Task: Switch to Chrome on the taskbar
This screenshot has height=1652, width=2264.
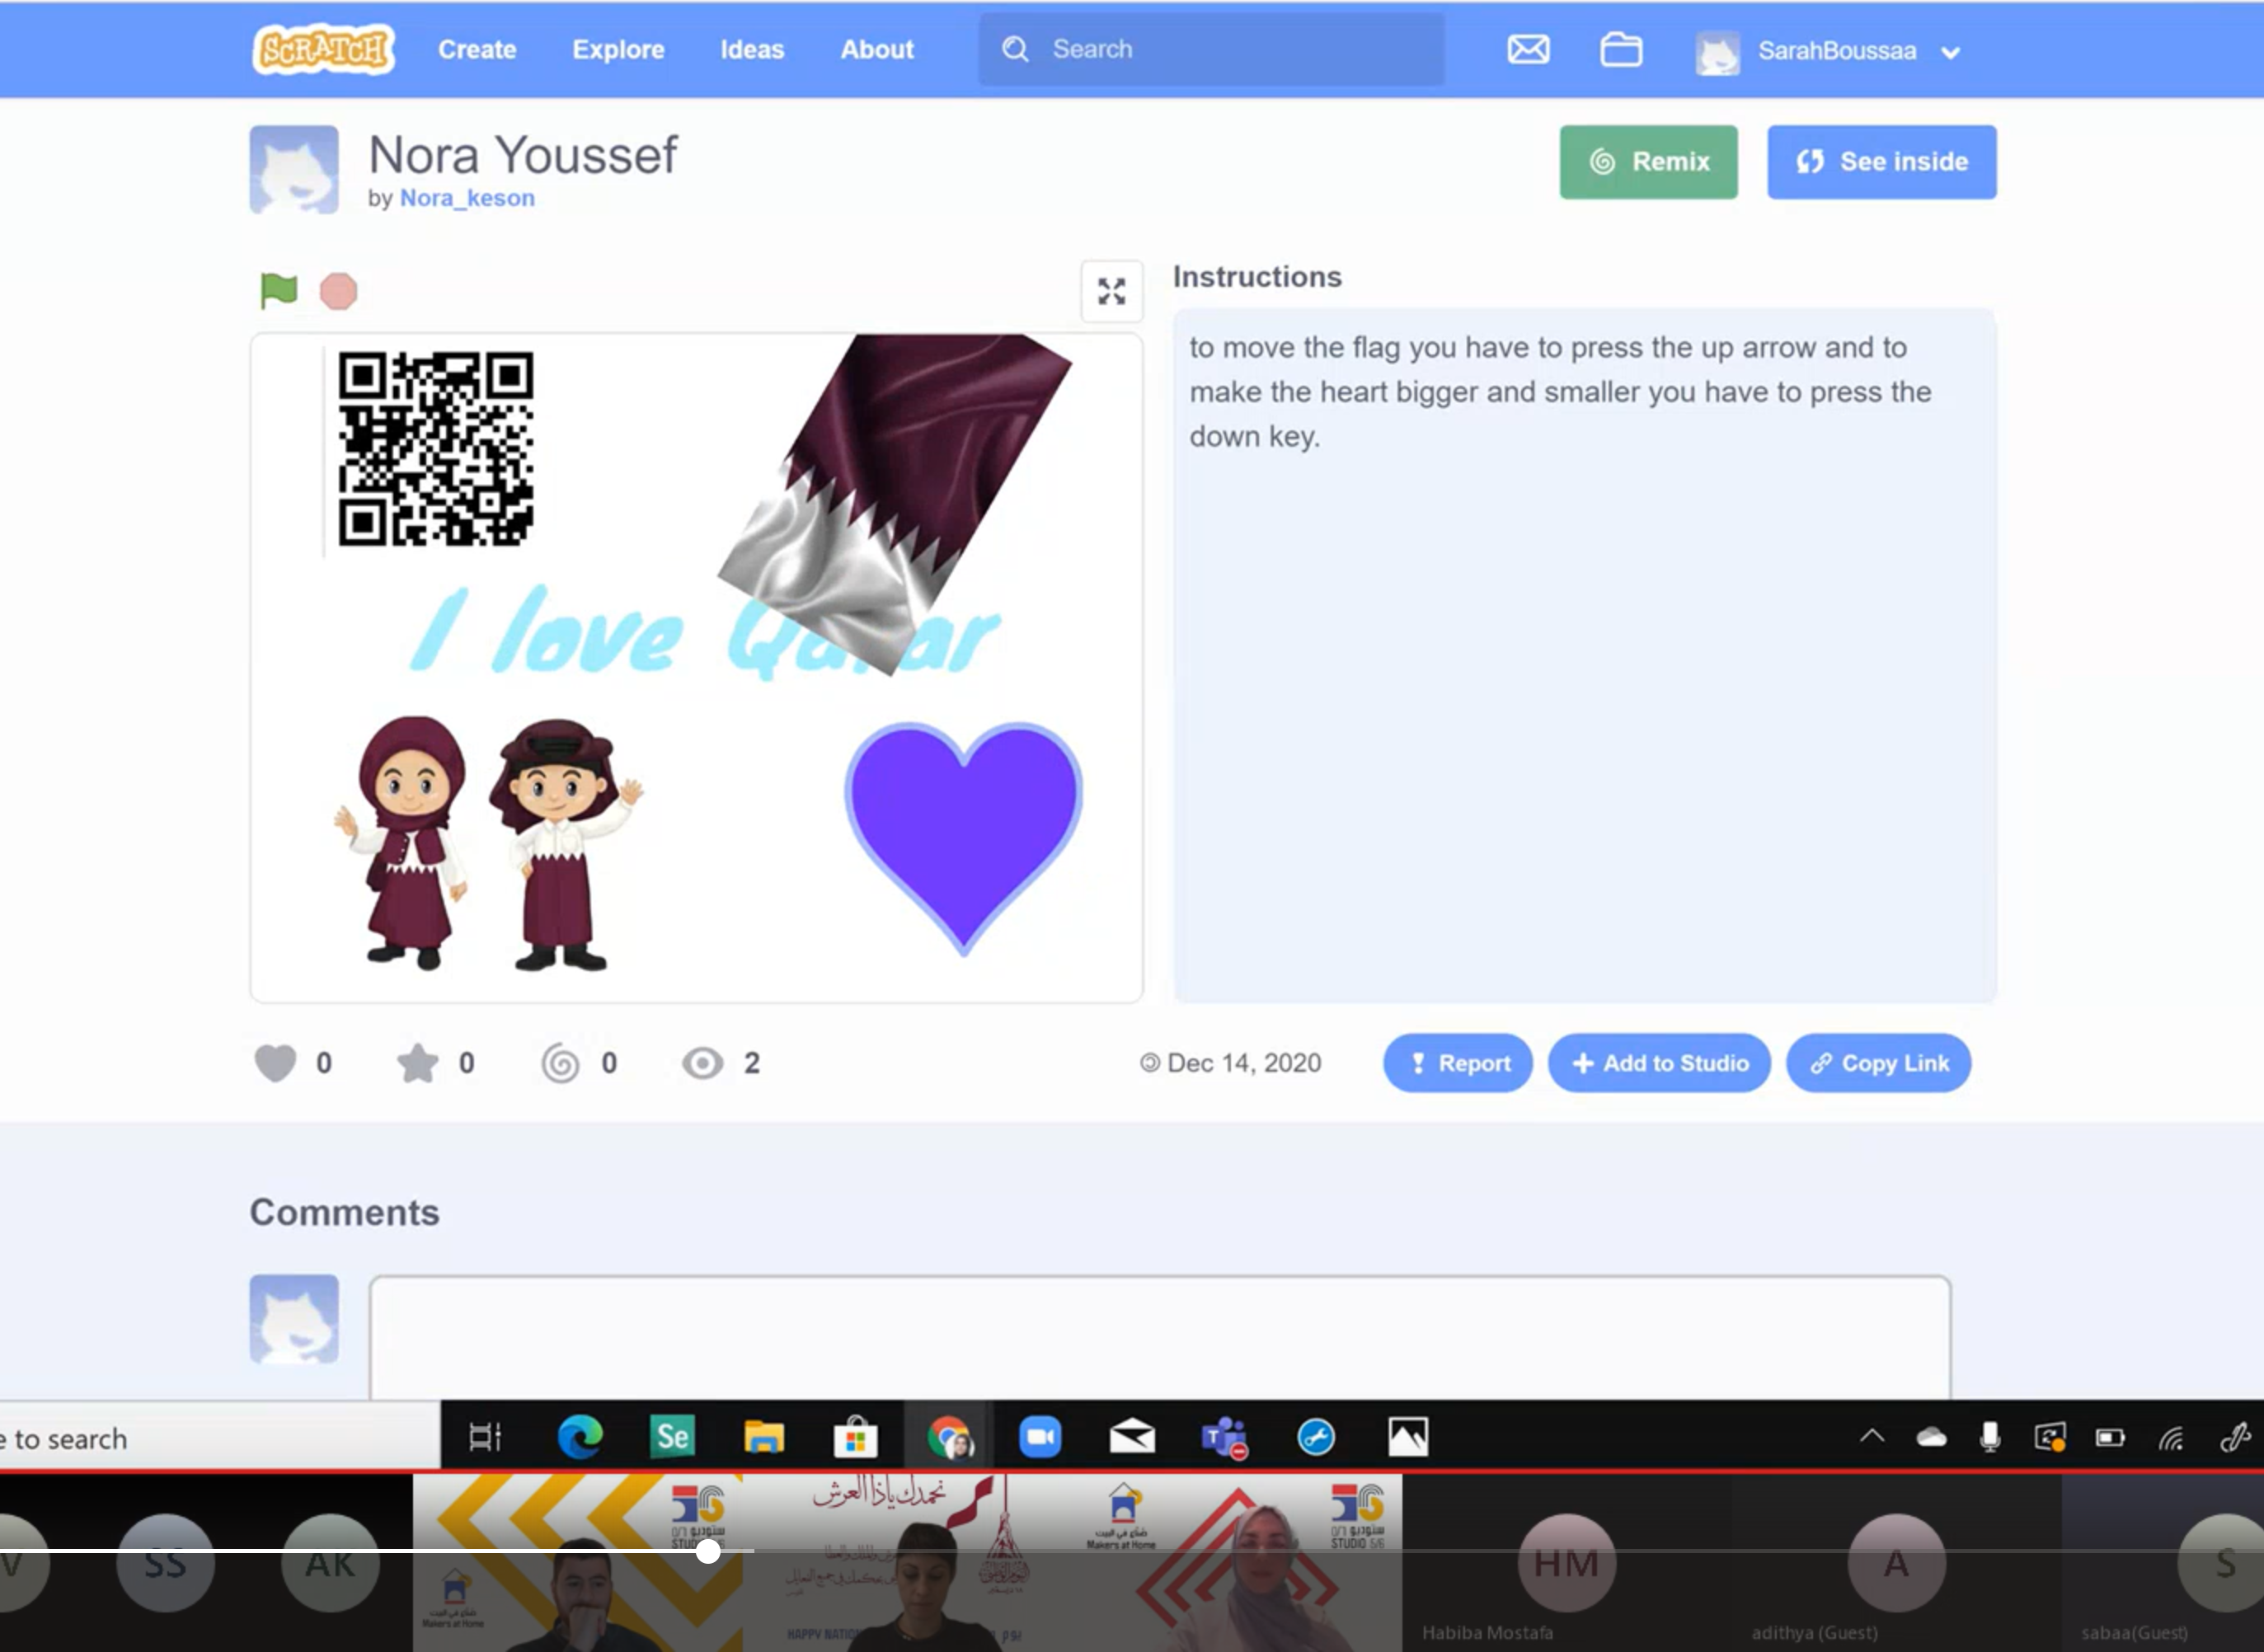Action: [948, 1437]
